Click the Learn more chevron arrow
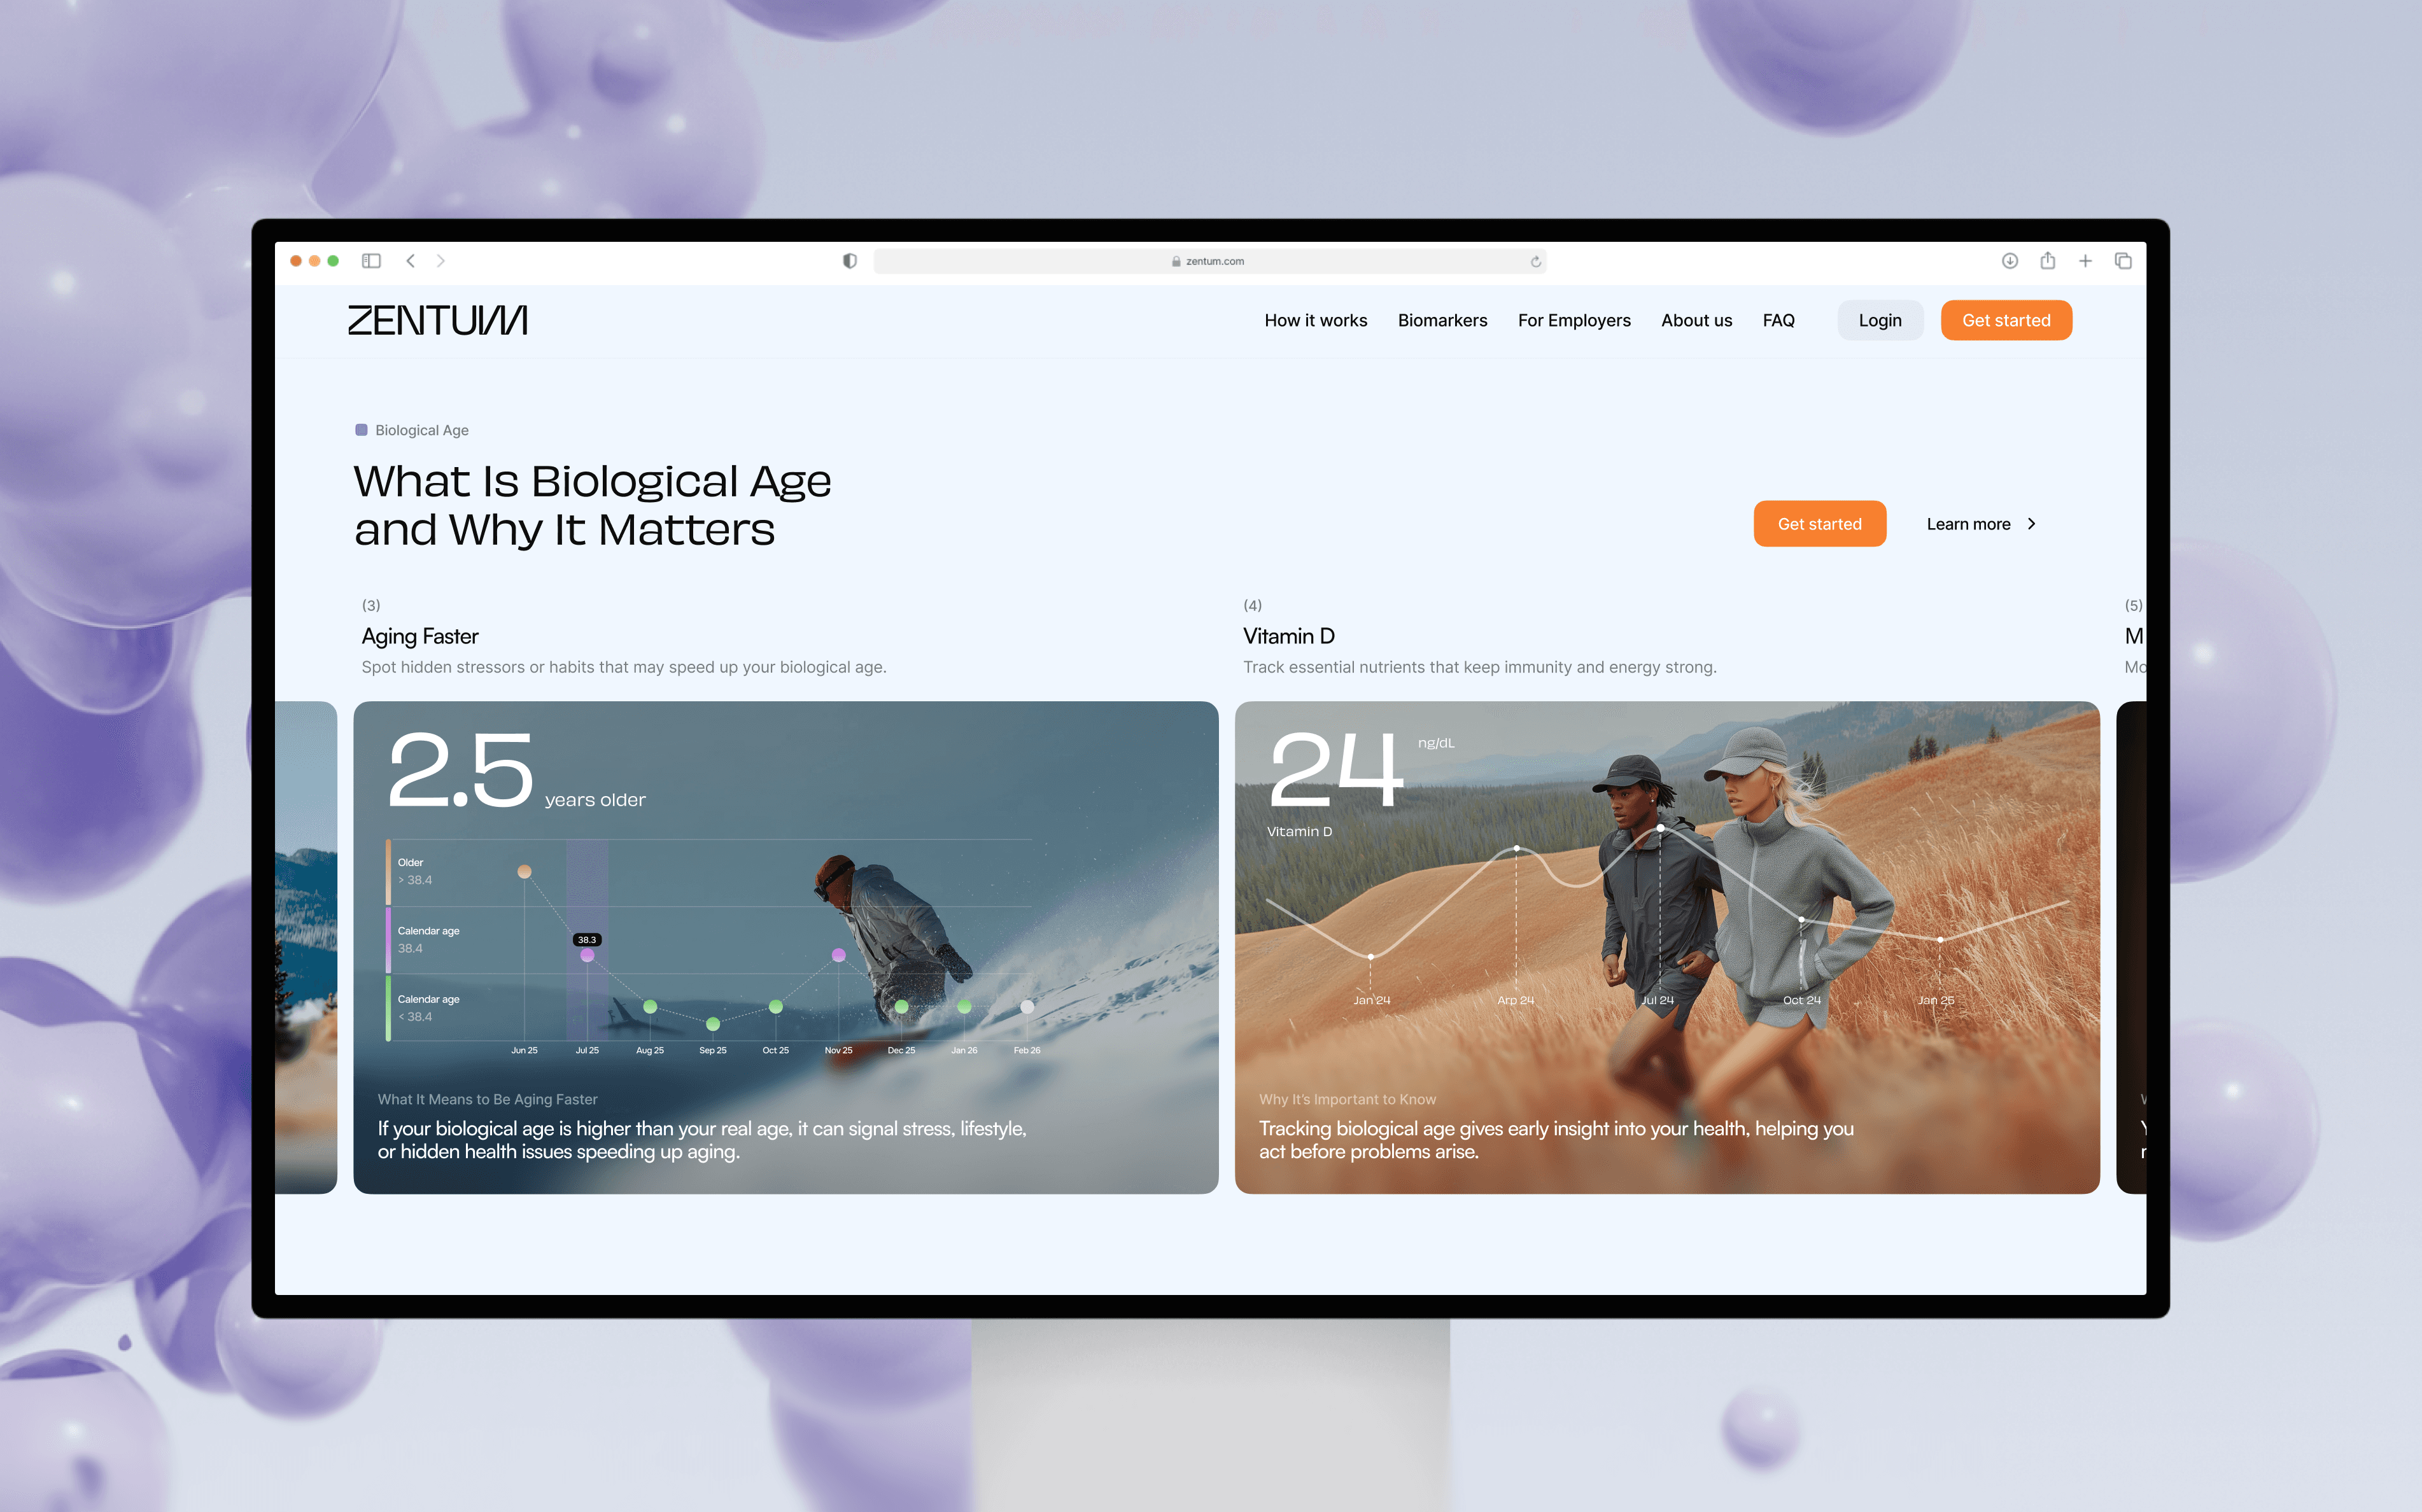 tap(2031, 524)
